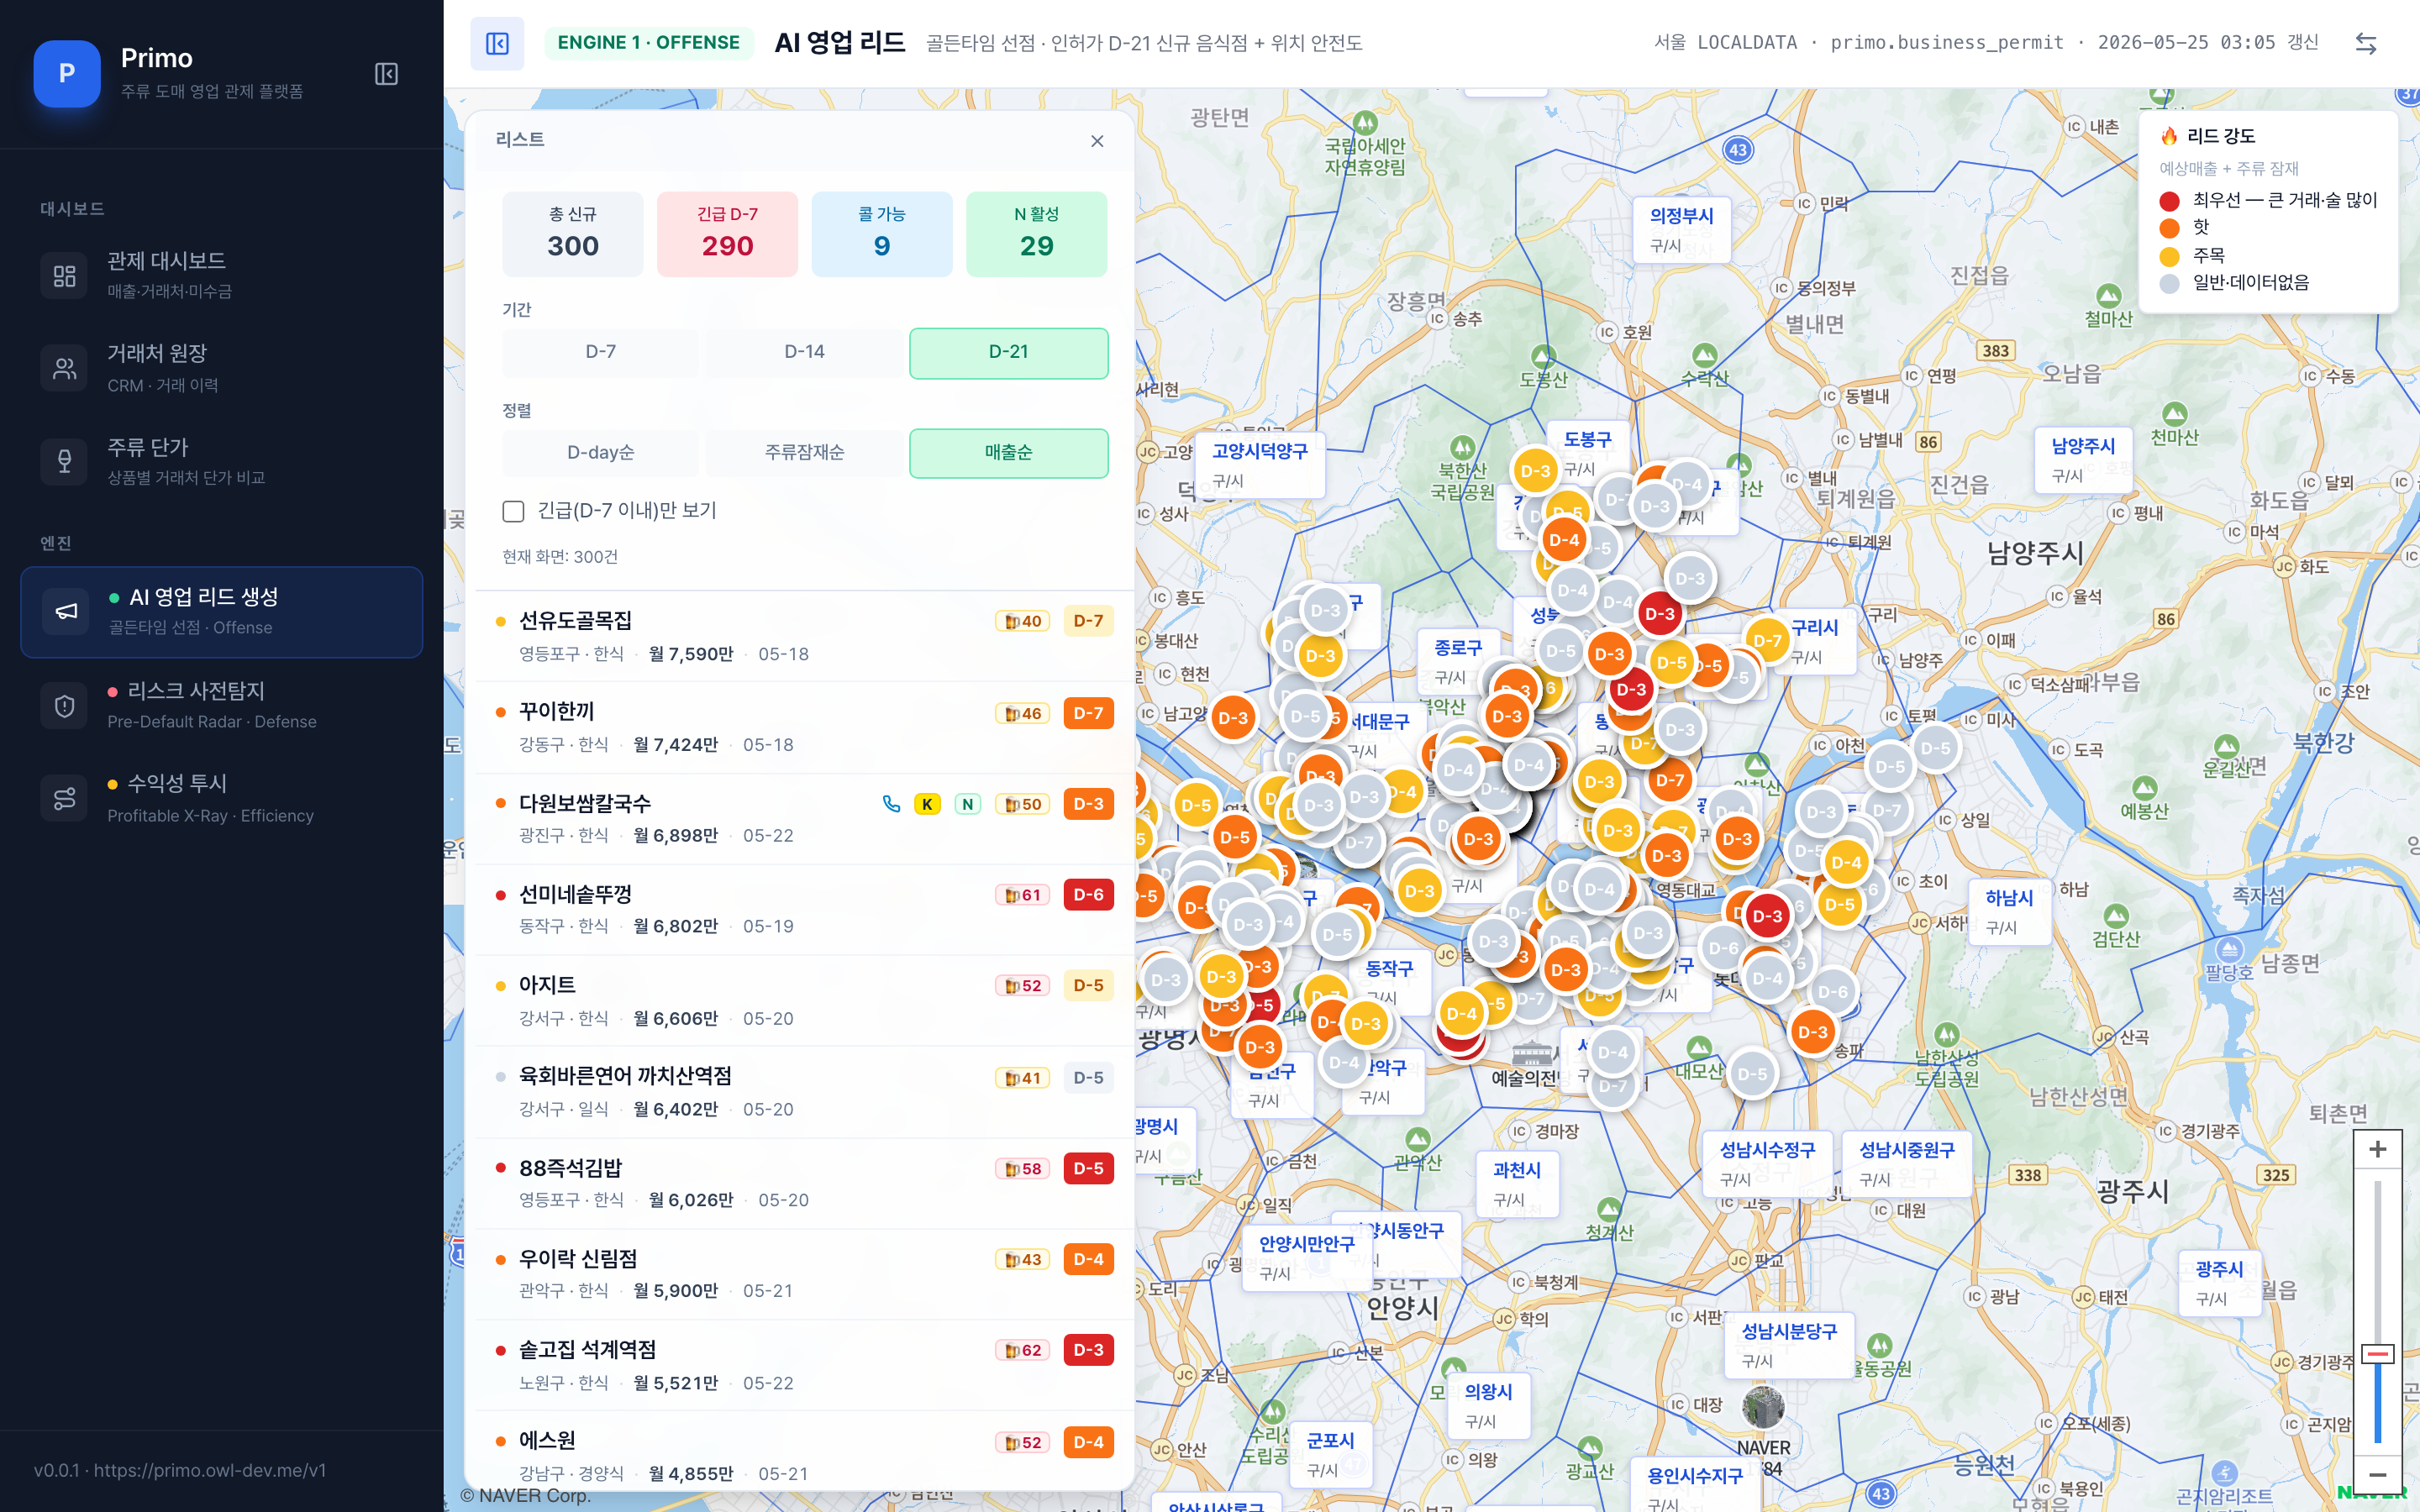Click the 총 신규 300 stat card
The width and height of the screenshot is (2420, 1512).
(573, 234)
